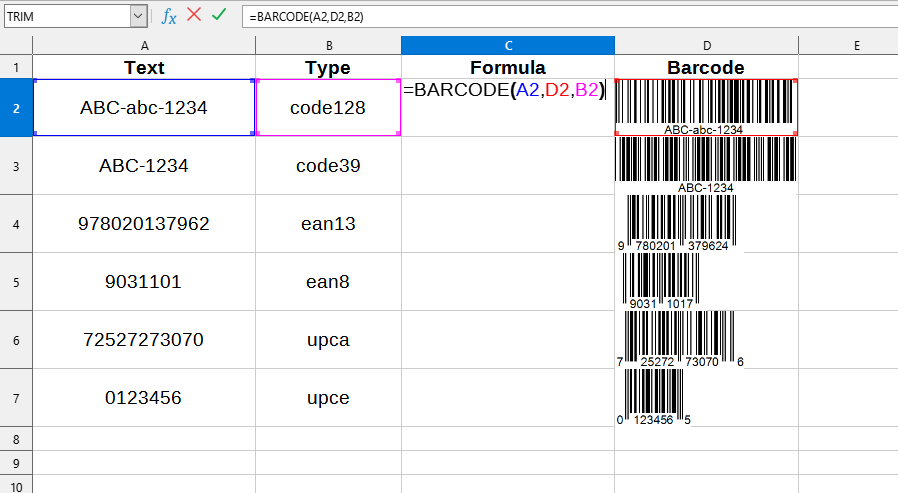Click the ean13 barcode image
The image size is (898, 493).
click(x=679, y=222)
